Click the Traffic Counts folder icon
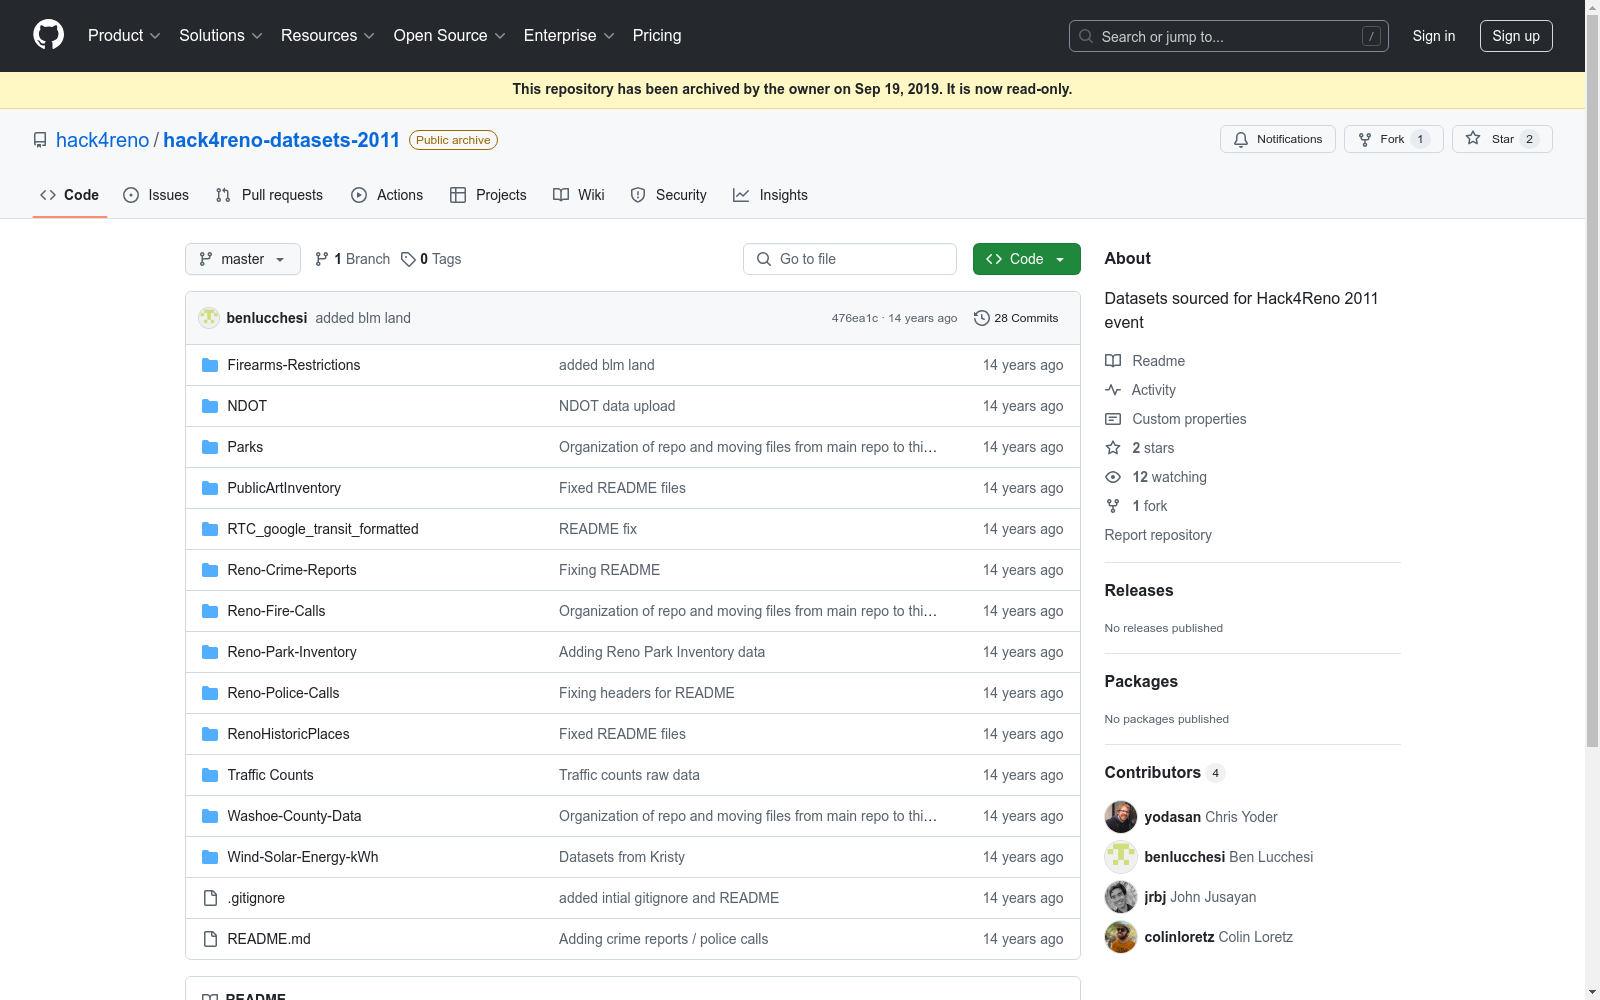 [210, 775]
